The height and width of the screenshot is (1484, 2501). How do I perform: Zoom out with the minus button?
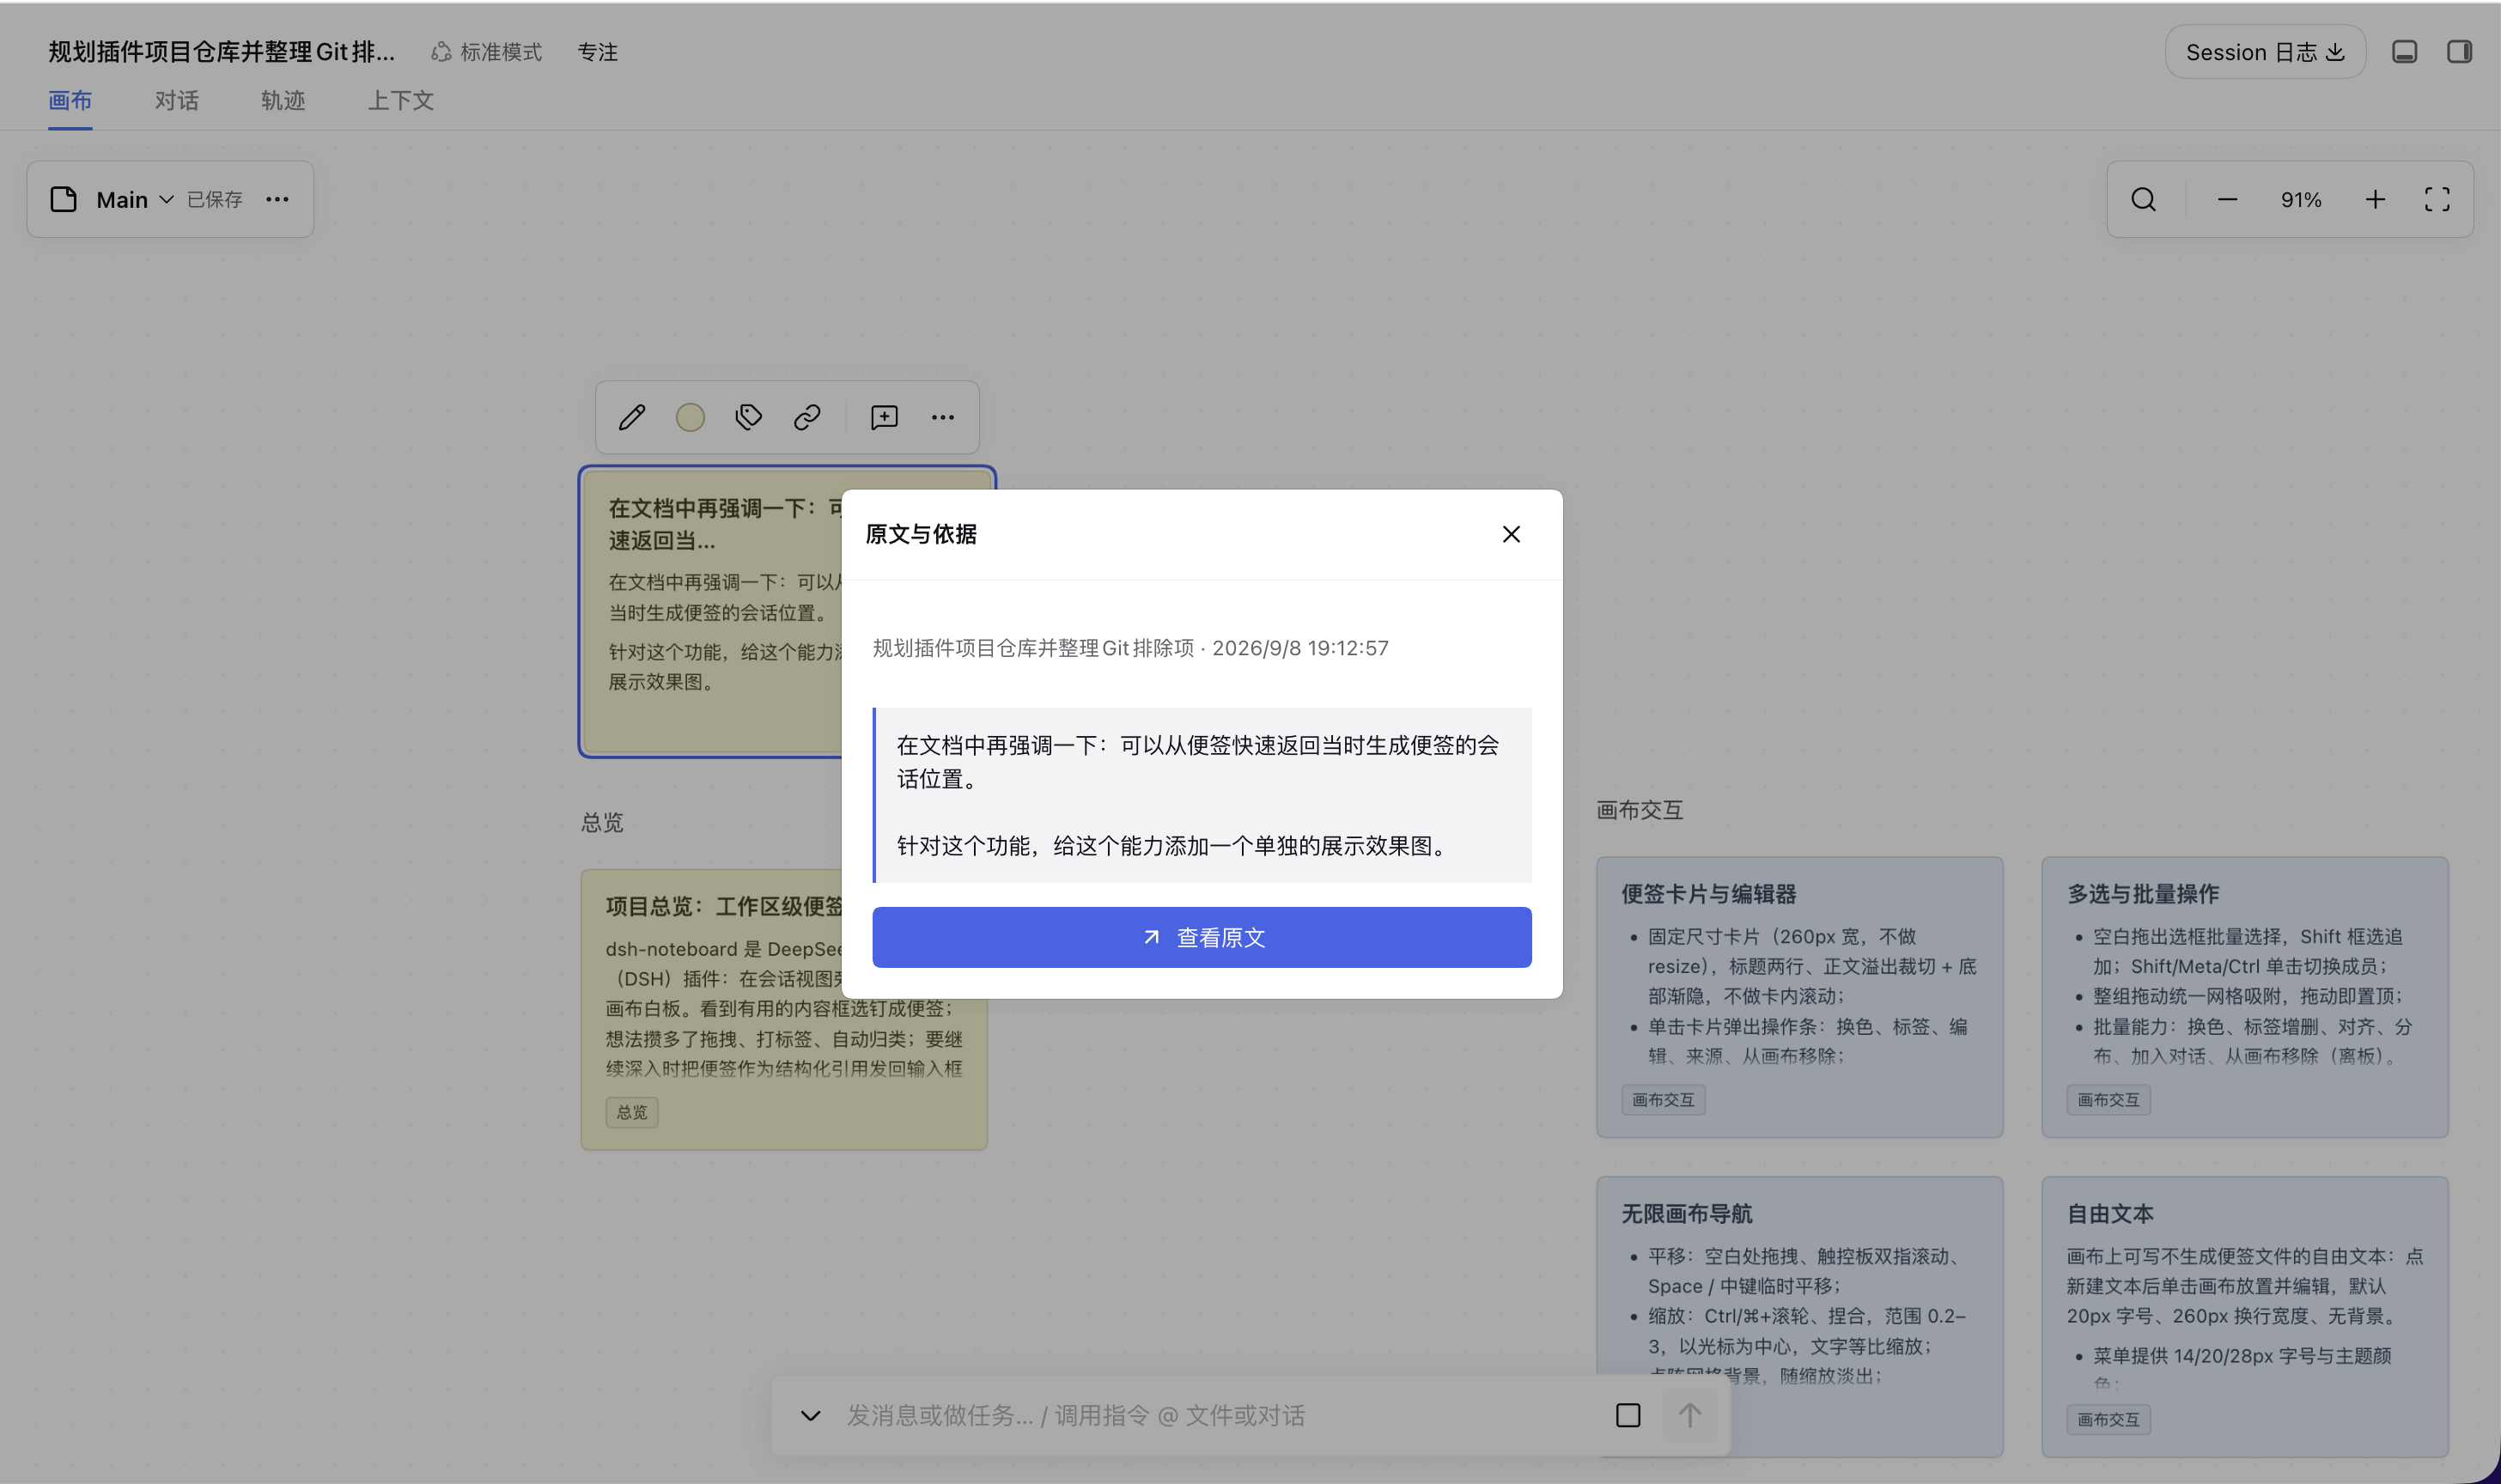(2228, 200)
